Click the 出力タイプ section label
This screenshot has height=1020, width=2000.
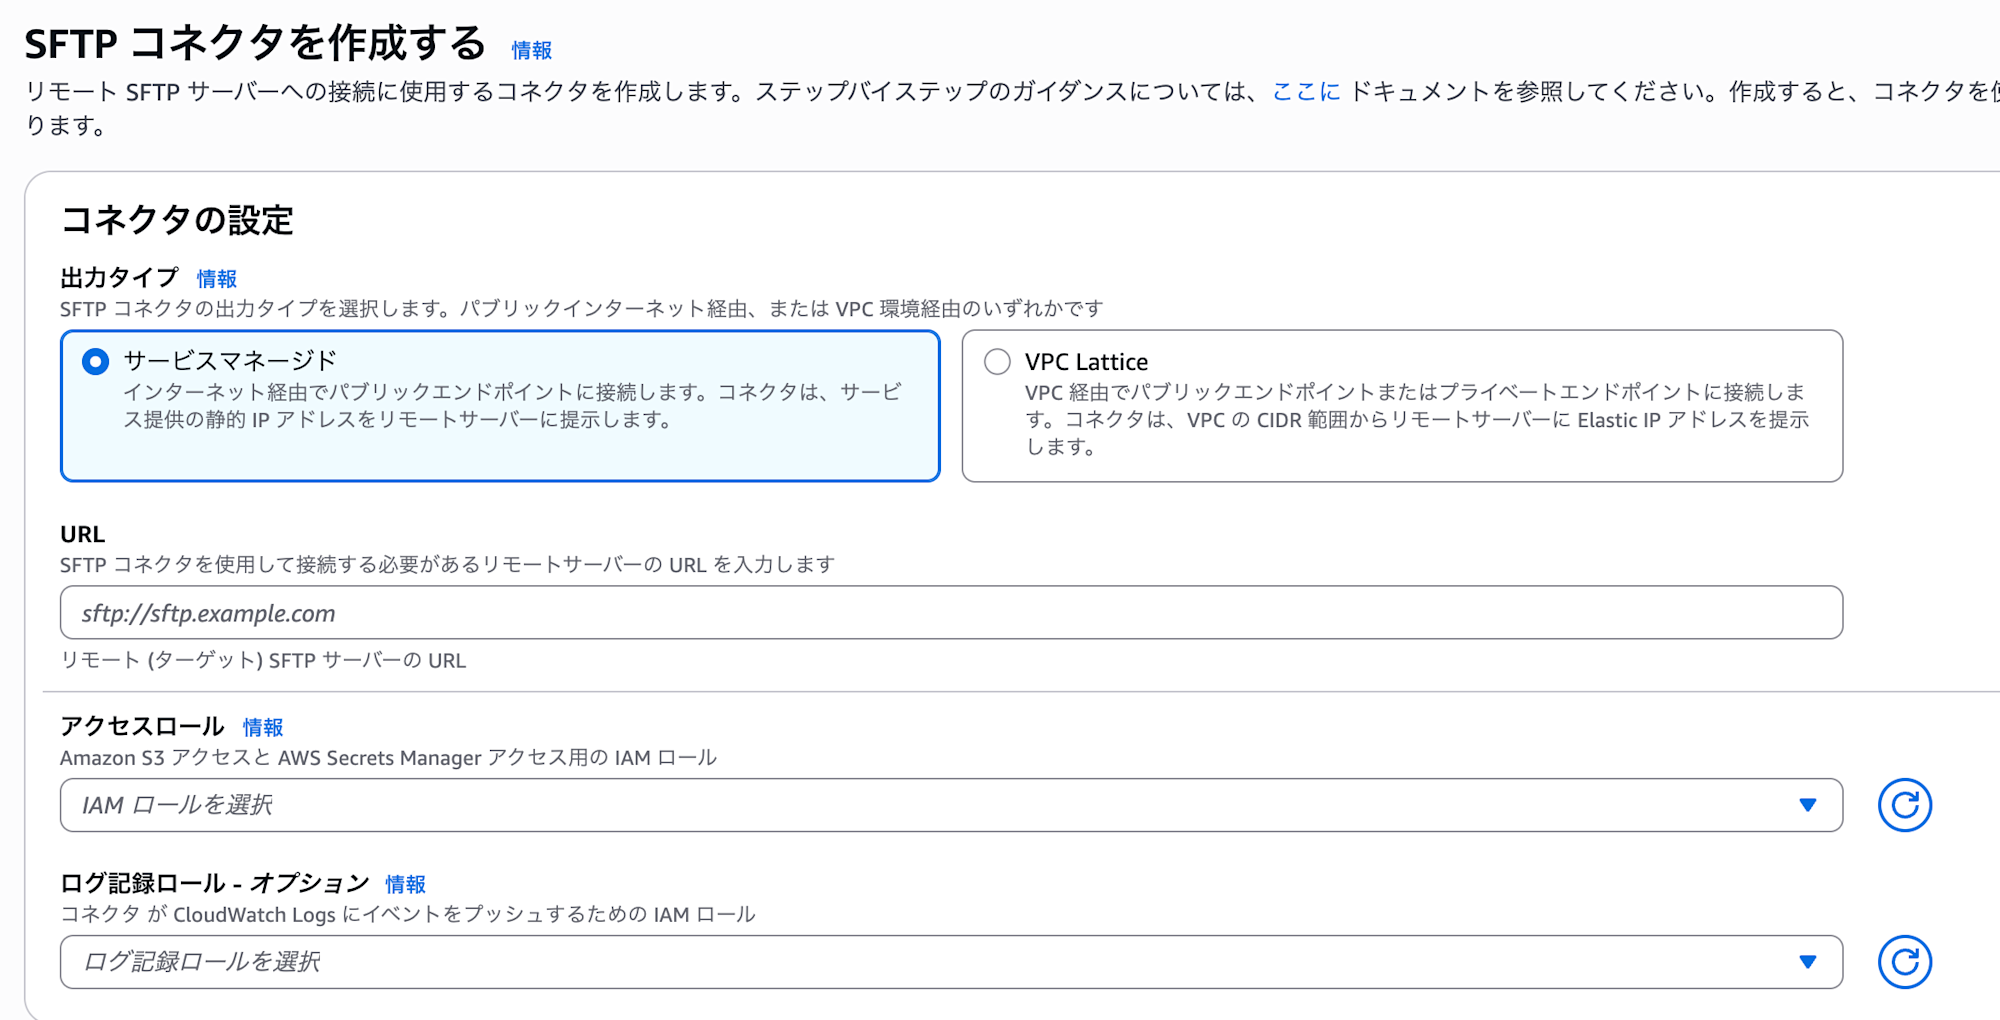click(119, 278)
